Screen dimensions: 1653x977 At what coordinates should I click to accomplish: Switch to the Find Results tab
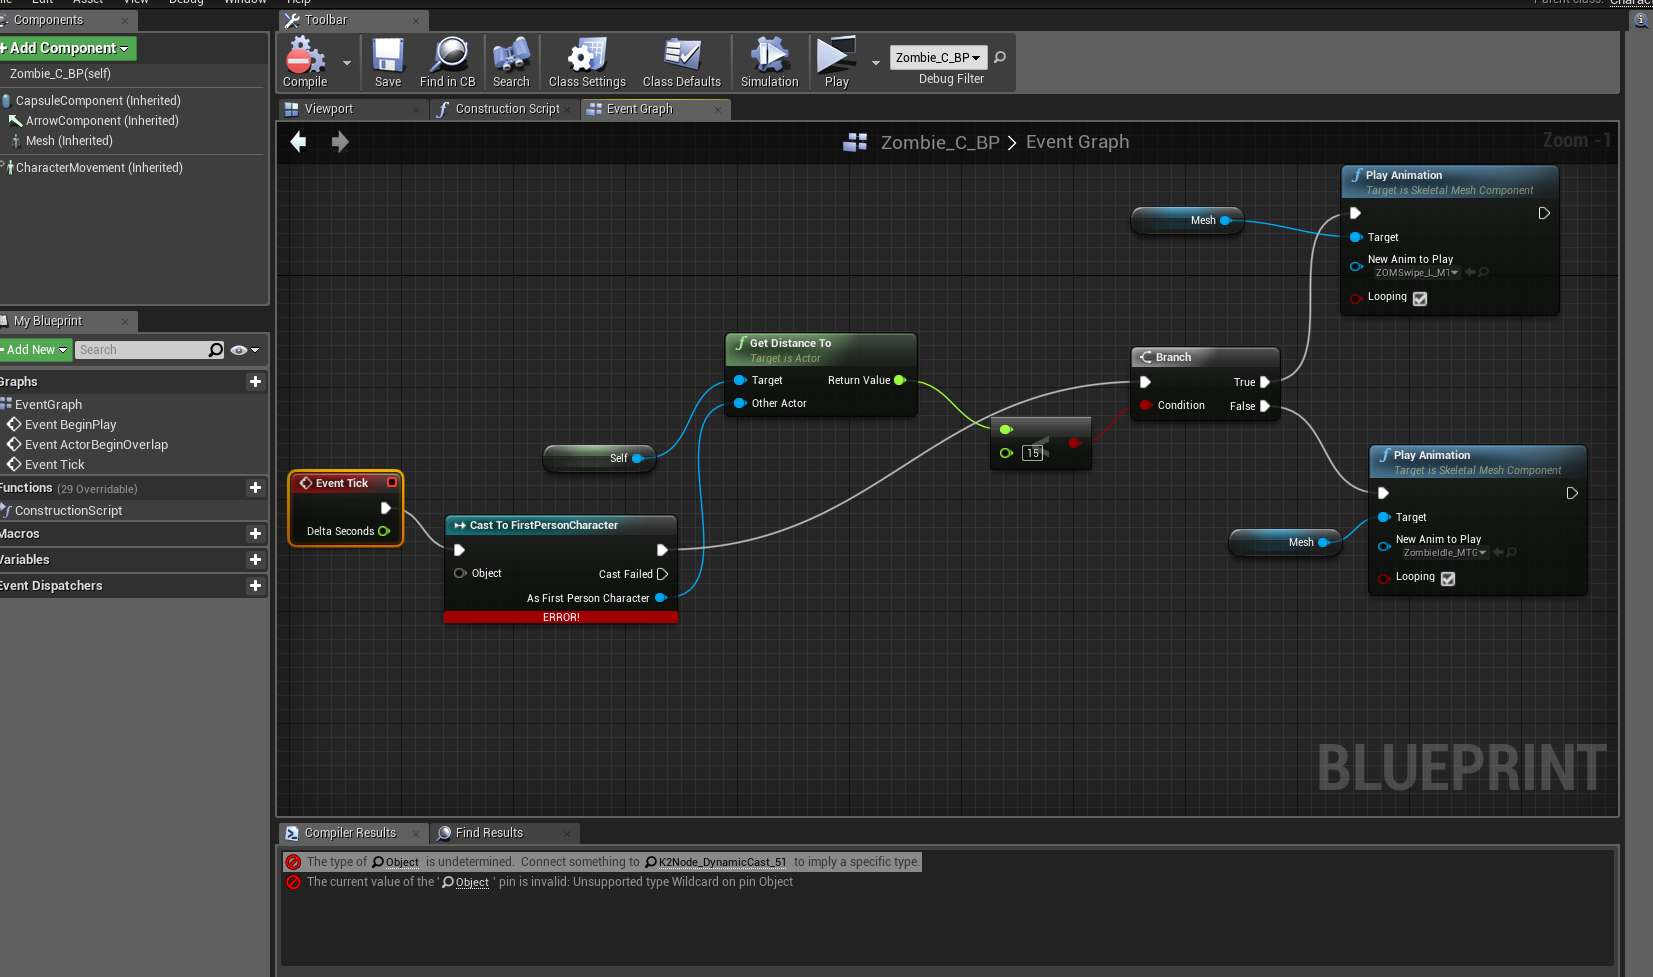coord(489,833)
